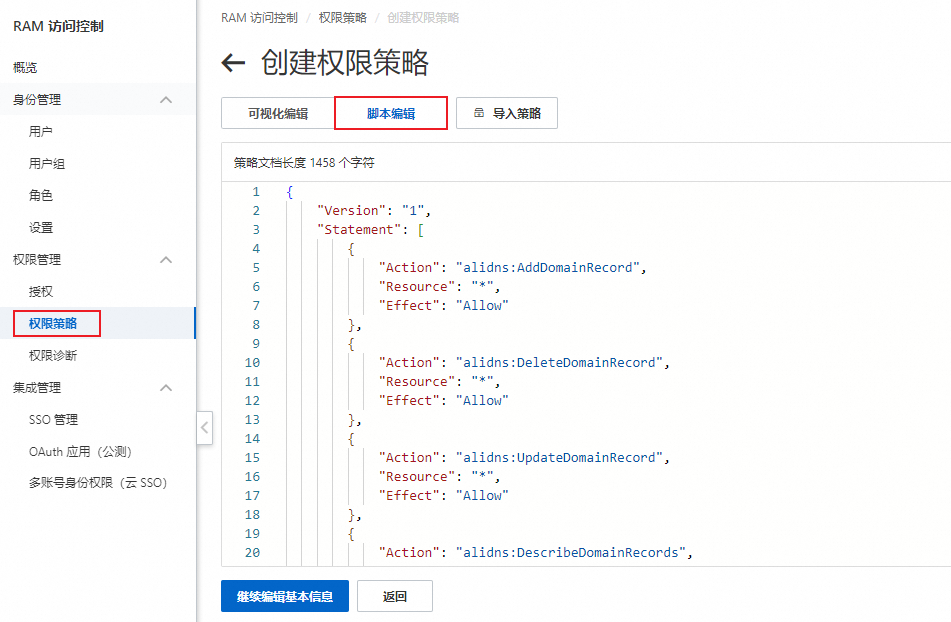The width and height of the screenshot is (951, 622).
Task: Open 用户 in the sidebar
Action: click(41, 132)
